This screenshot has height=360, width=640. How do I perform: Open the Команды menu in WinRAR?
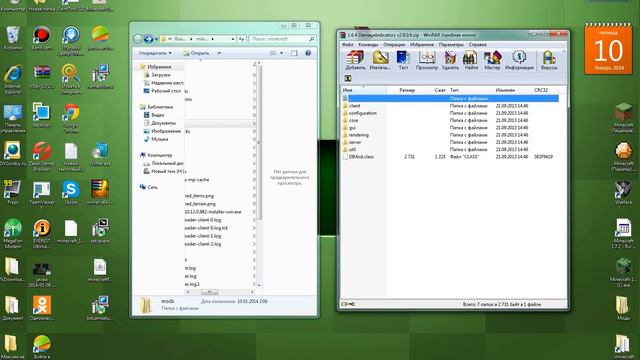368,44
